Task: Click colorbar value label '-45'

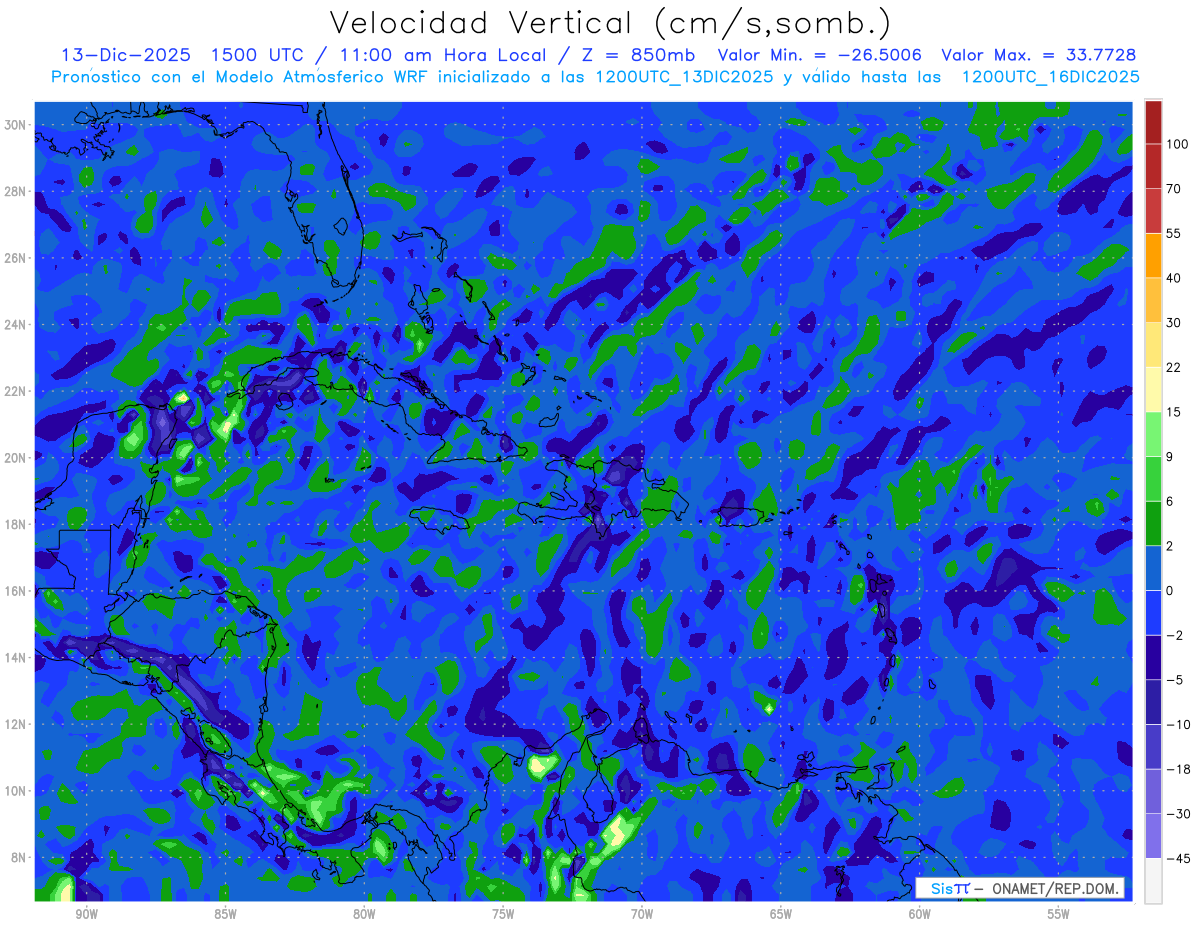Action: [x=1177, y=858]
